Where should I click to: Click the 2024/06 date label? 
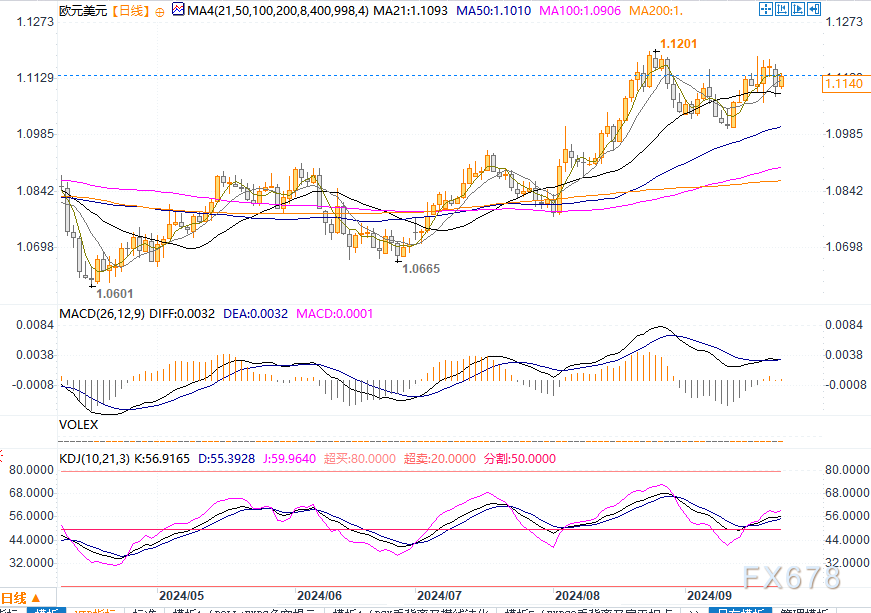point(319,596)
